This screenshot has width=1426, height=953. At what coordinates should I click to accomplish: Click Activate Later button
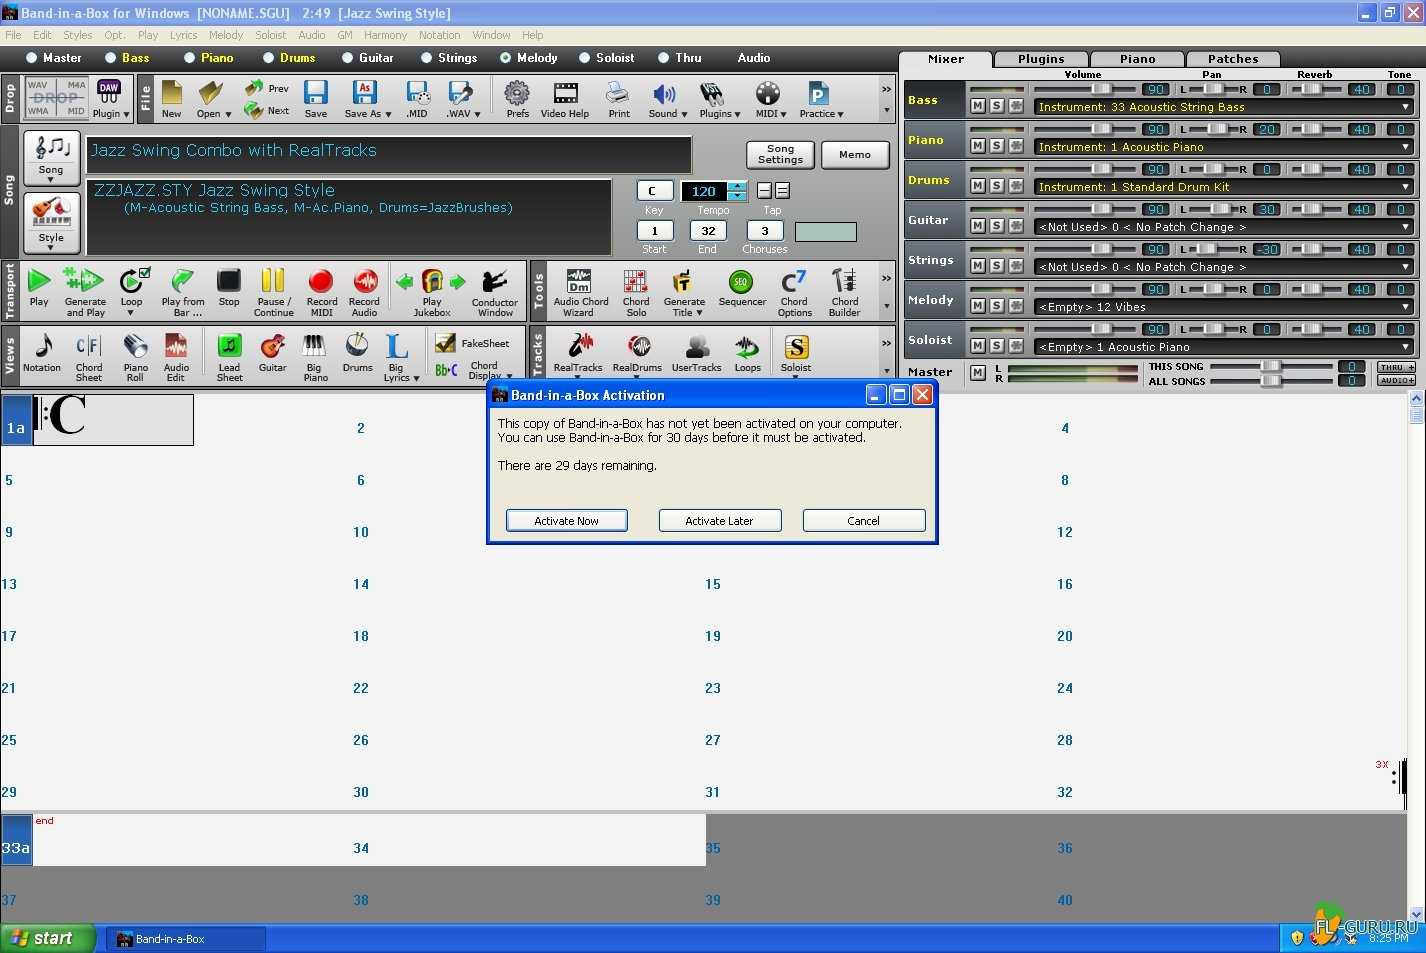[719, 521]
